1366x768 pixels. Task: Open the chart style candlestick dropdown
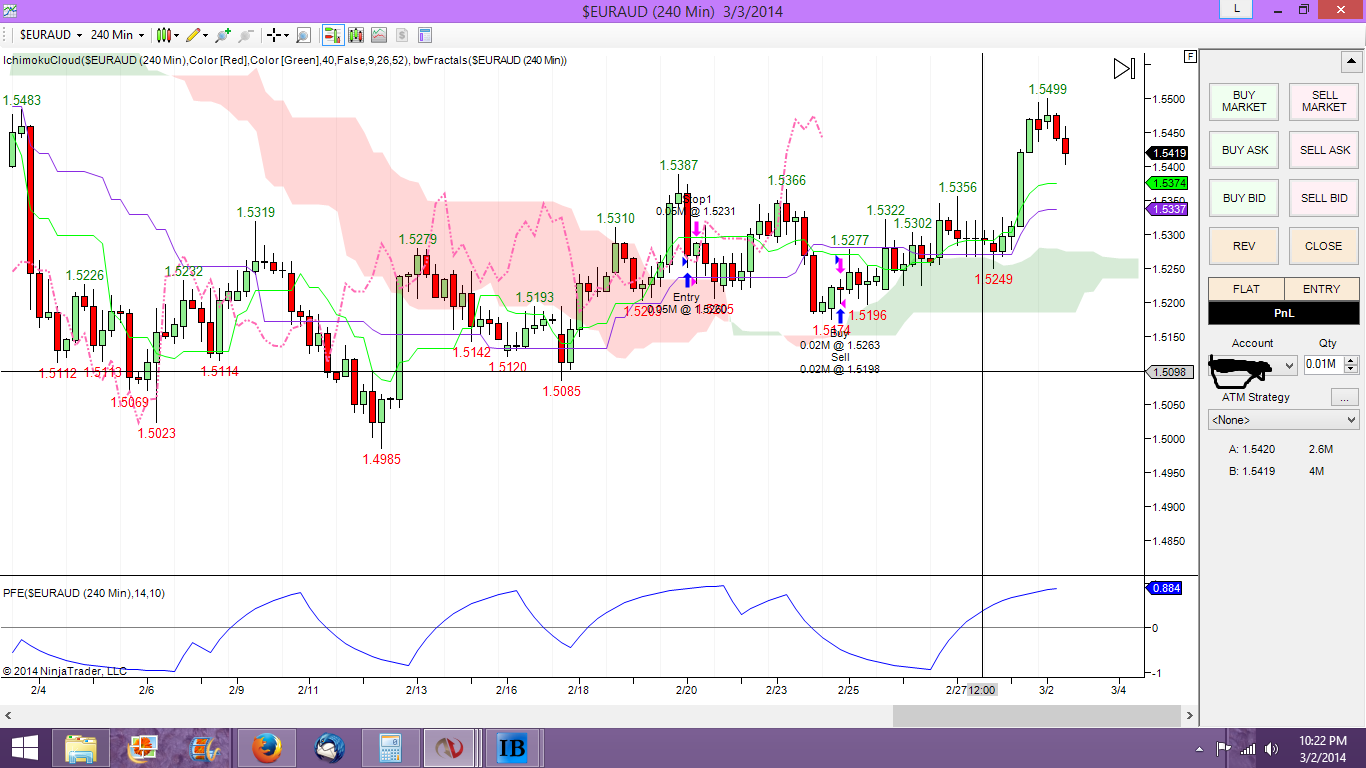click(166, 35)
